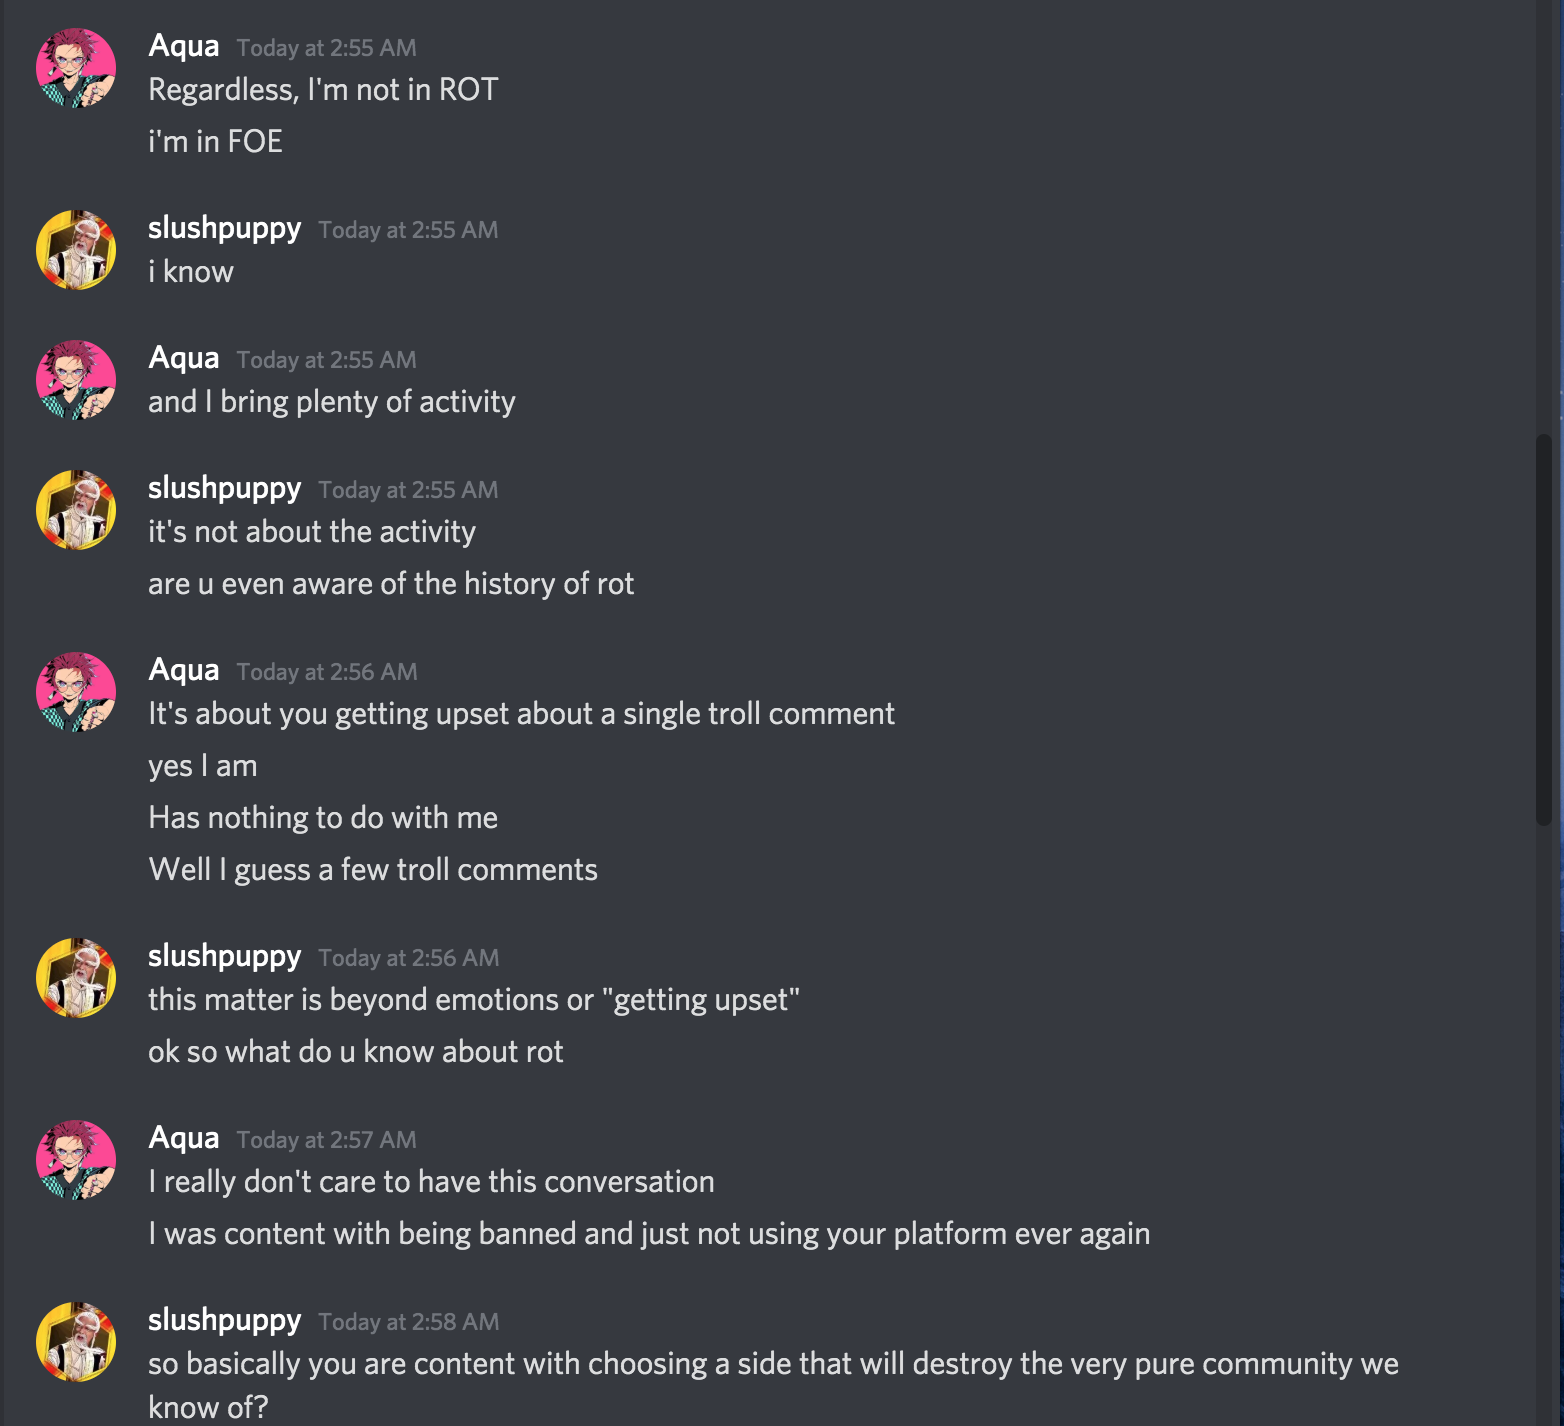The width and height of the screenshot is (1564, 1426).
Task: Click the message 'I was content with being banned'
Action: tap(649, 1234)
